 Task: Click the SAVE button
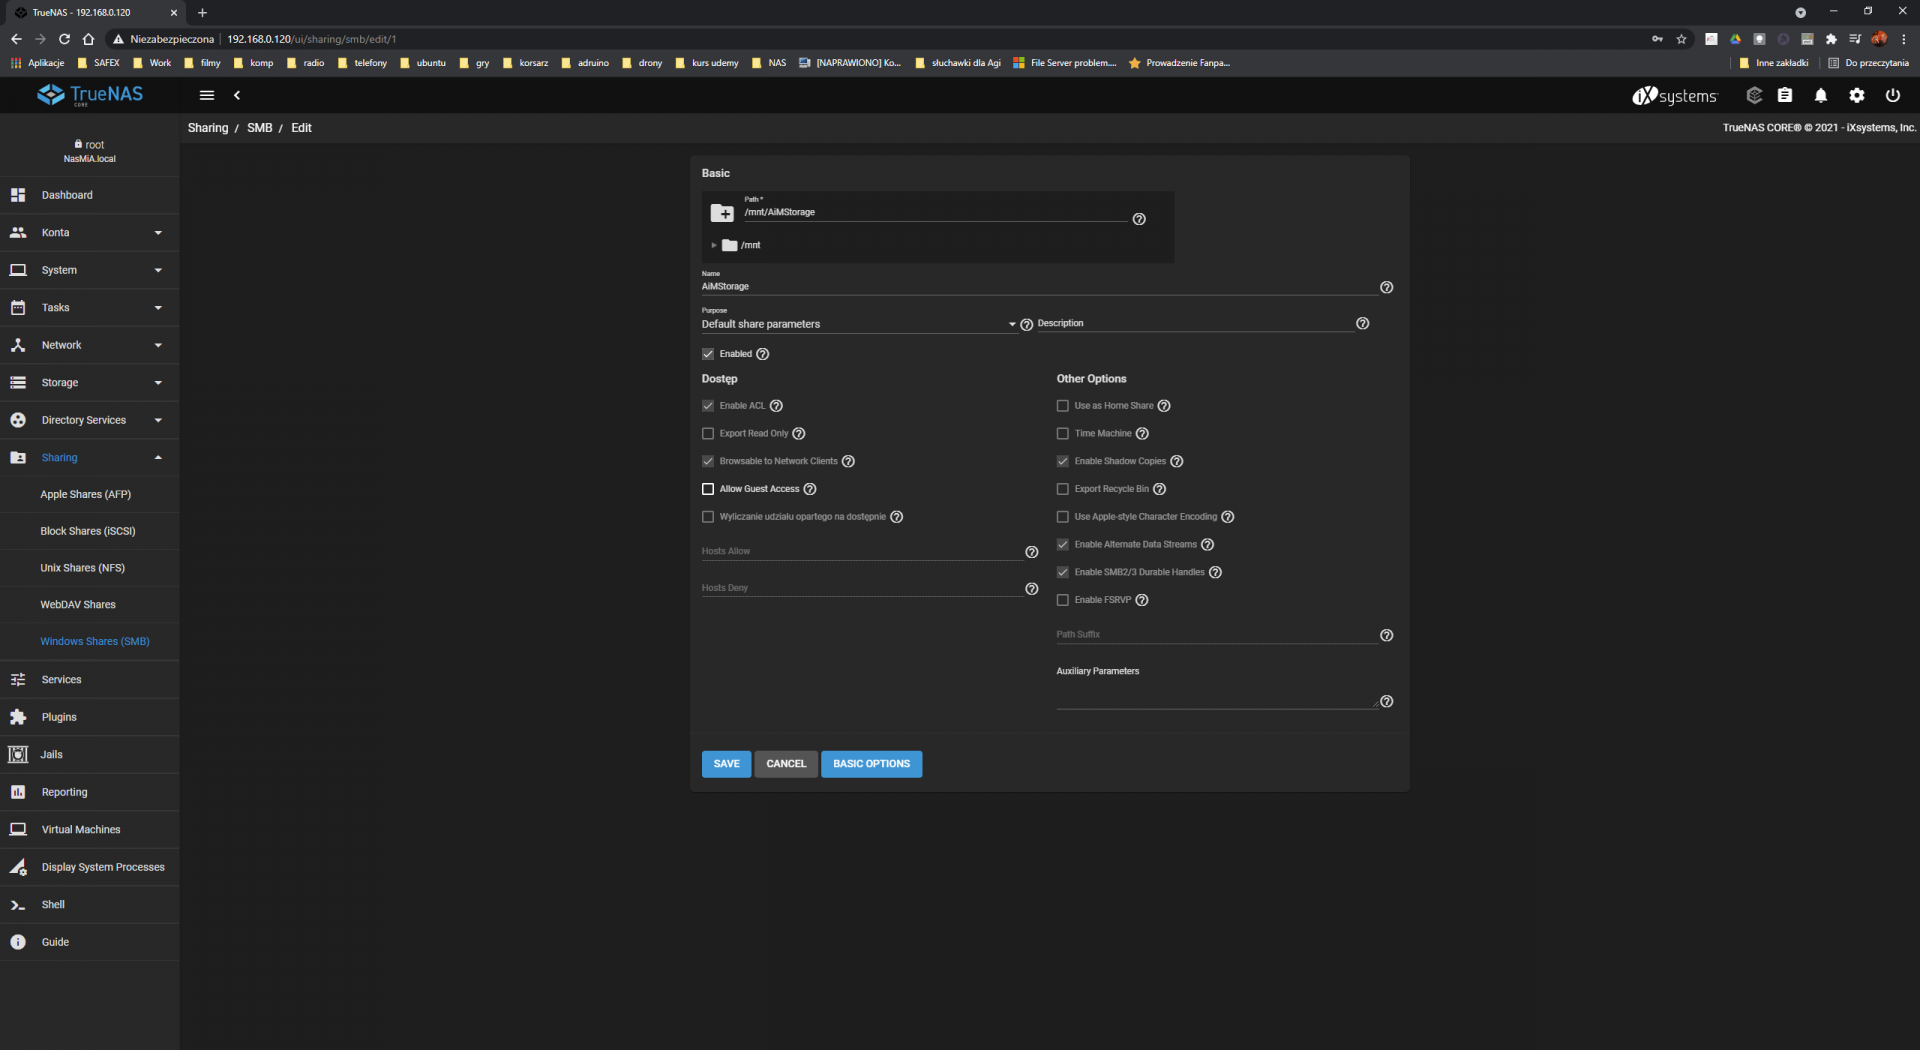727,764
